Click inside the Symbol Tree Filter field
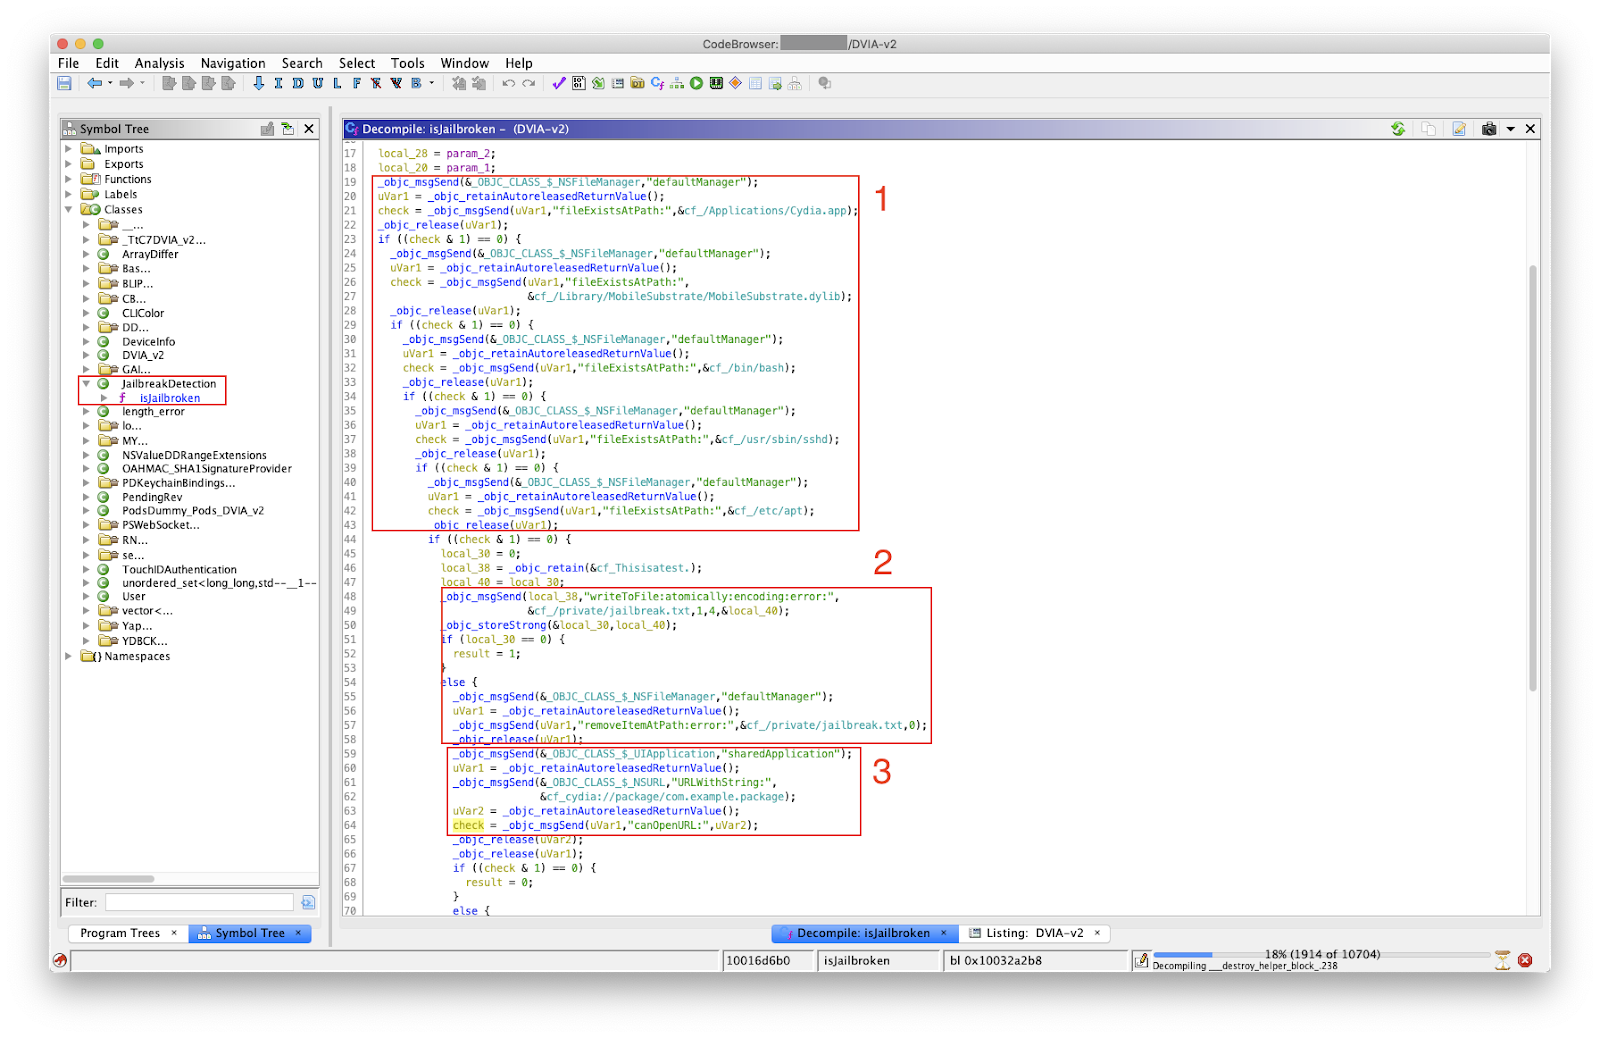The height and width of the screenshot is (1038, 1600). pyautogui.click(x=199, y=902)
